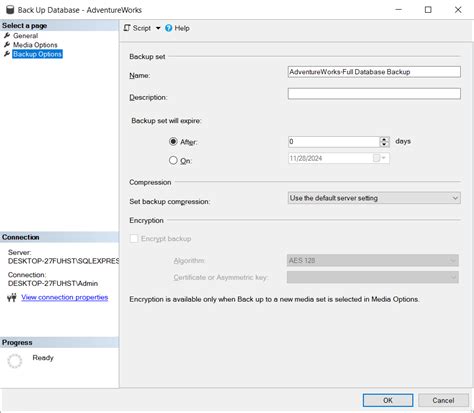Click the View connection properties link
This screenshot has width=474, height=413.
click(65, 297)
